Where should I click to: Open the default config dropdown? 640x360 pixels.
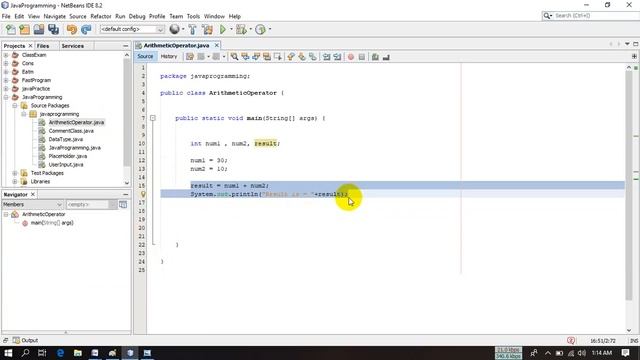[132, 29]
